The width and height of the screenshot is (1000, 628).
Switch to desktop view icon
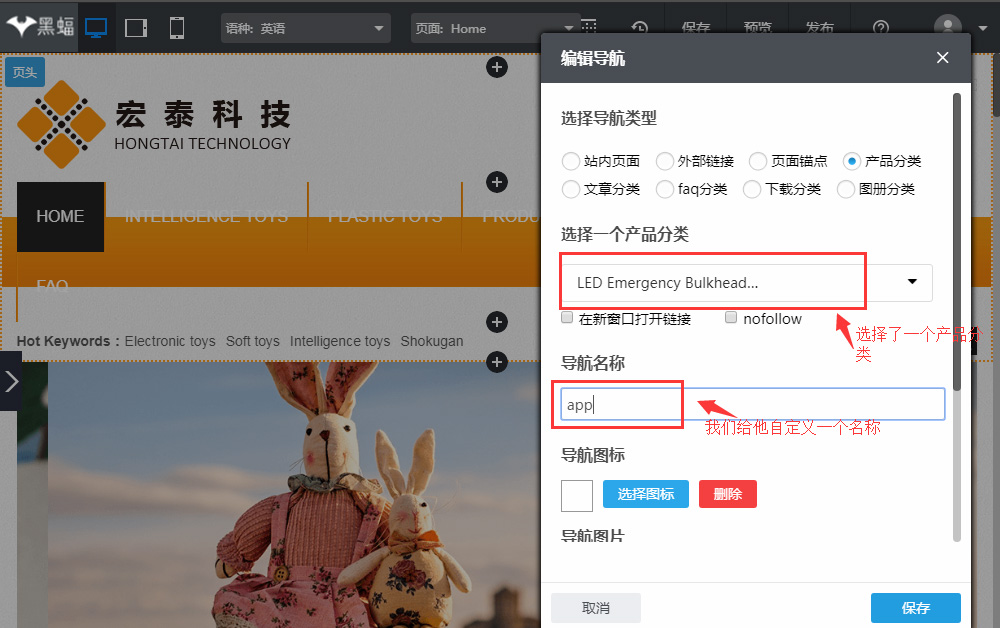pyautogui.click(x=96, y=28)
